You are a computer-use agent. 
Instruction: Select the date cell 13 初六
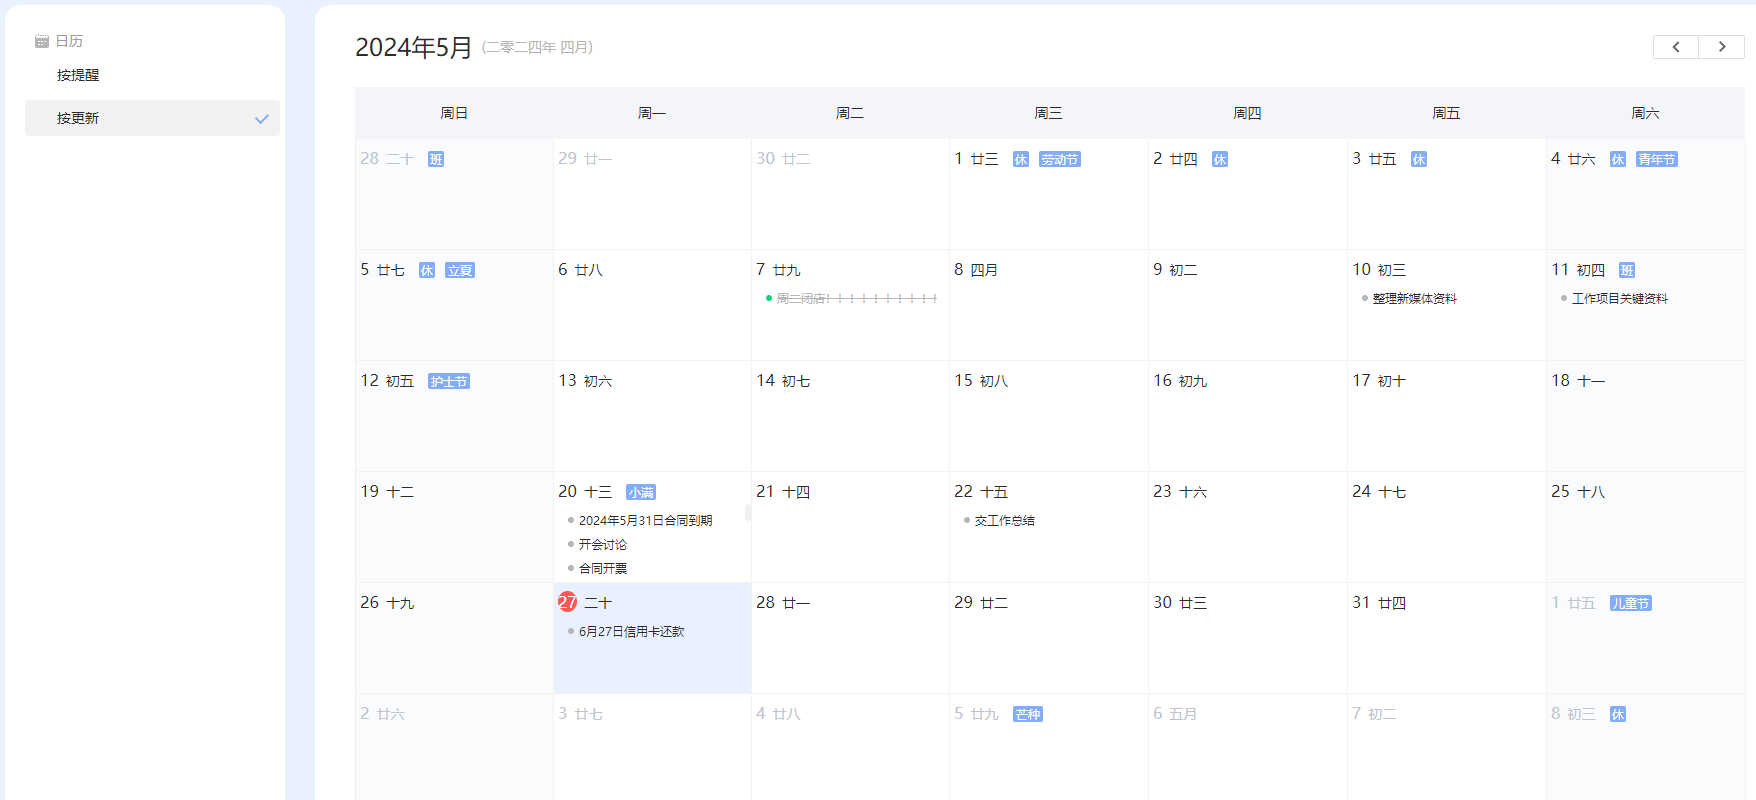click(652, 416)
